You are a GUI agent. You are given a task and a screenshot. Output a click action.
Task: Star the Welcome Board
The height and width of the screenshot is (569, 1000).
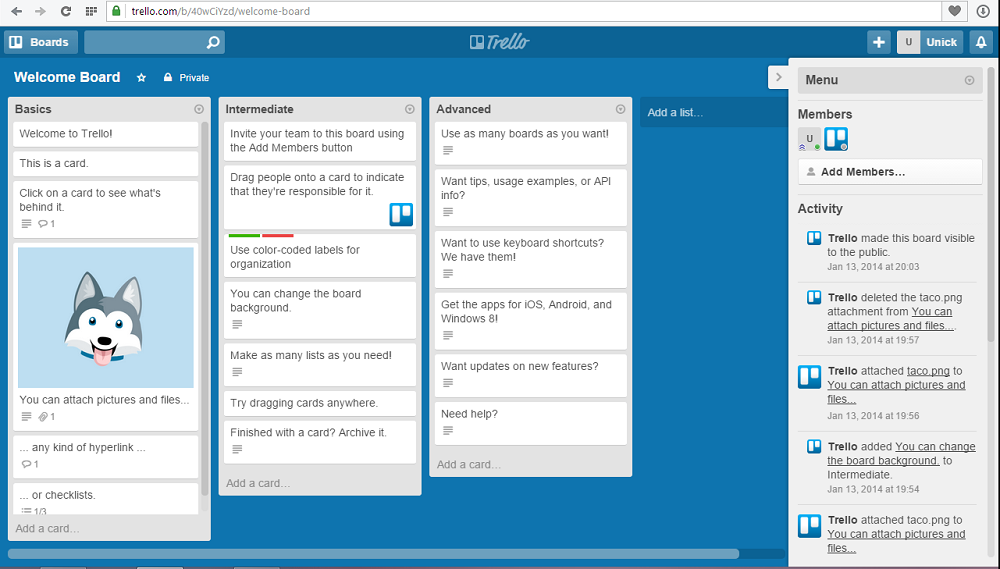click(x=141, y=78)
